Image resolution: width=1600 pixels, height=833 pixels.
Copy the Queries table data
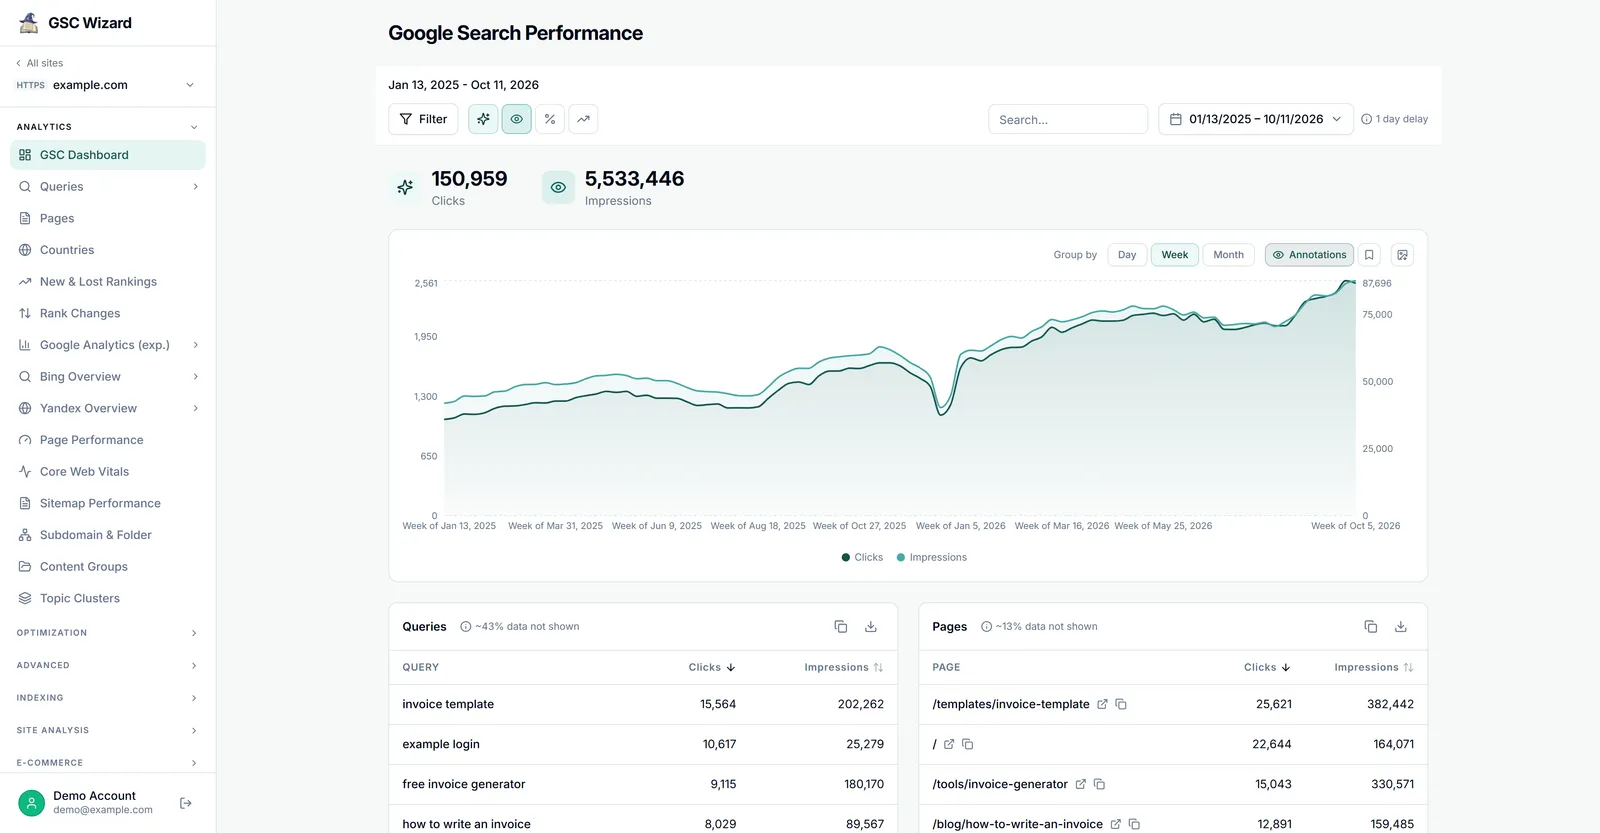(841, 627)
